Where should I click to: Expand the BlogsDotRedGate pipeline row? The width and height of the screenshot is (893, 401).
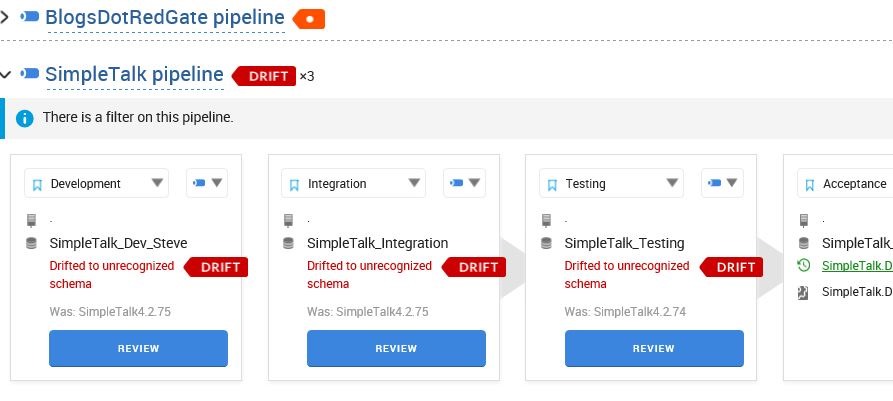5,17
